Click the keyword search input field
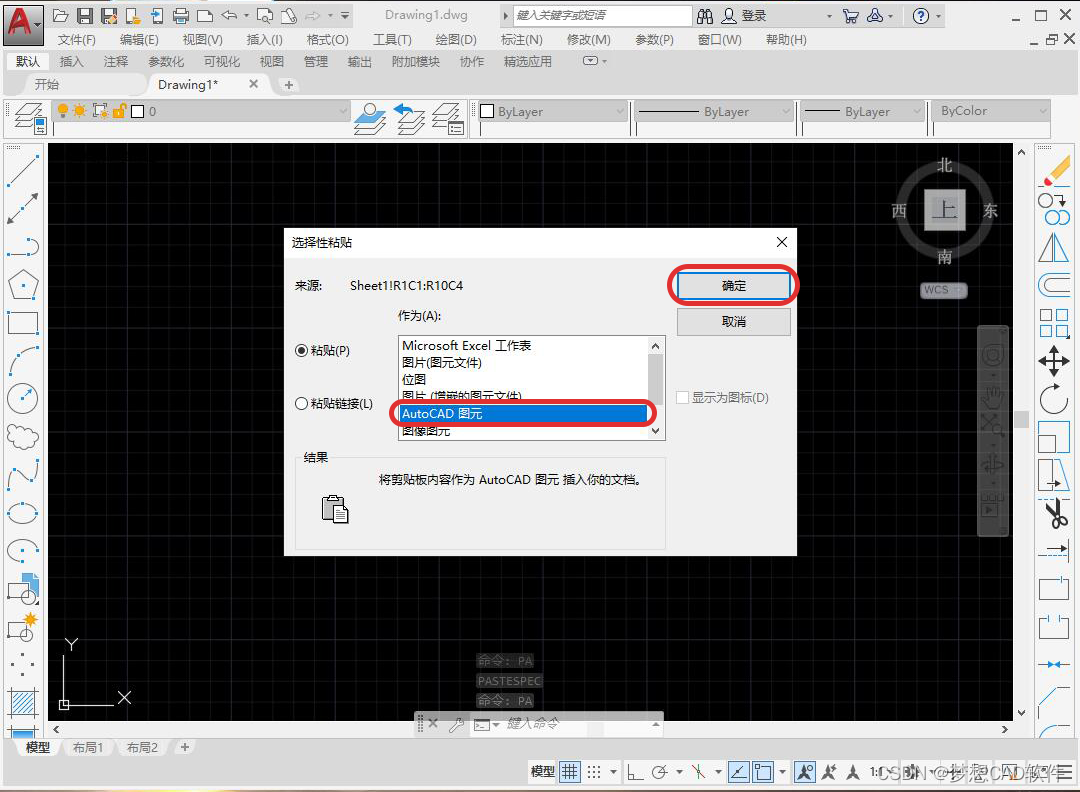The image size is (1080, 792). pyautogui.click(x=603, y=15)
